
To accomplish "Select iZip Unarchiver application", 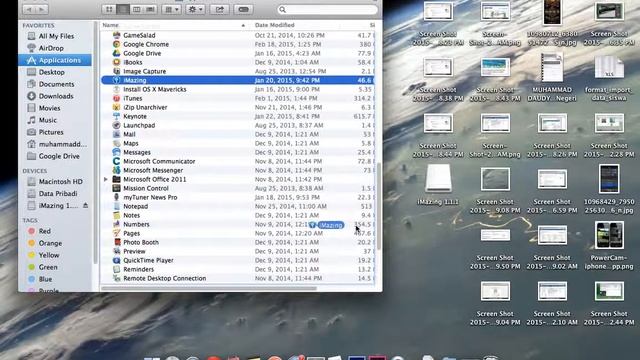I will [x=238, y=107].
